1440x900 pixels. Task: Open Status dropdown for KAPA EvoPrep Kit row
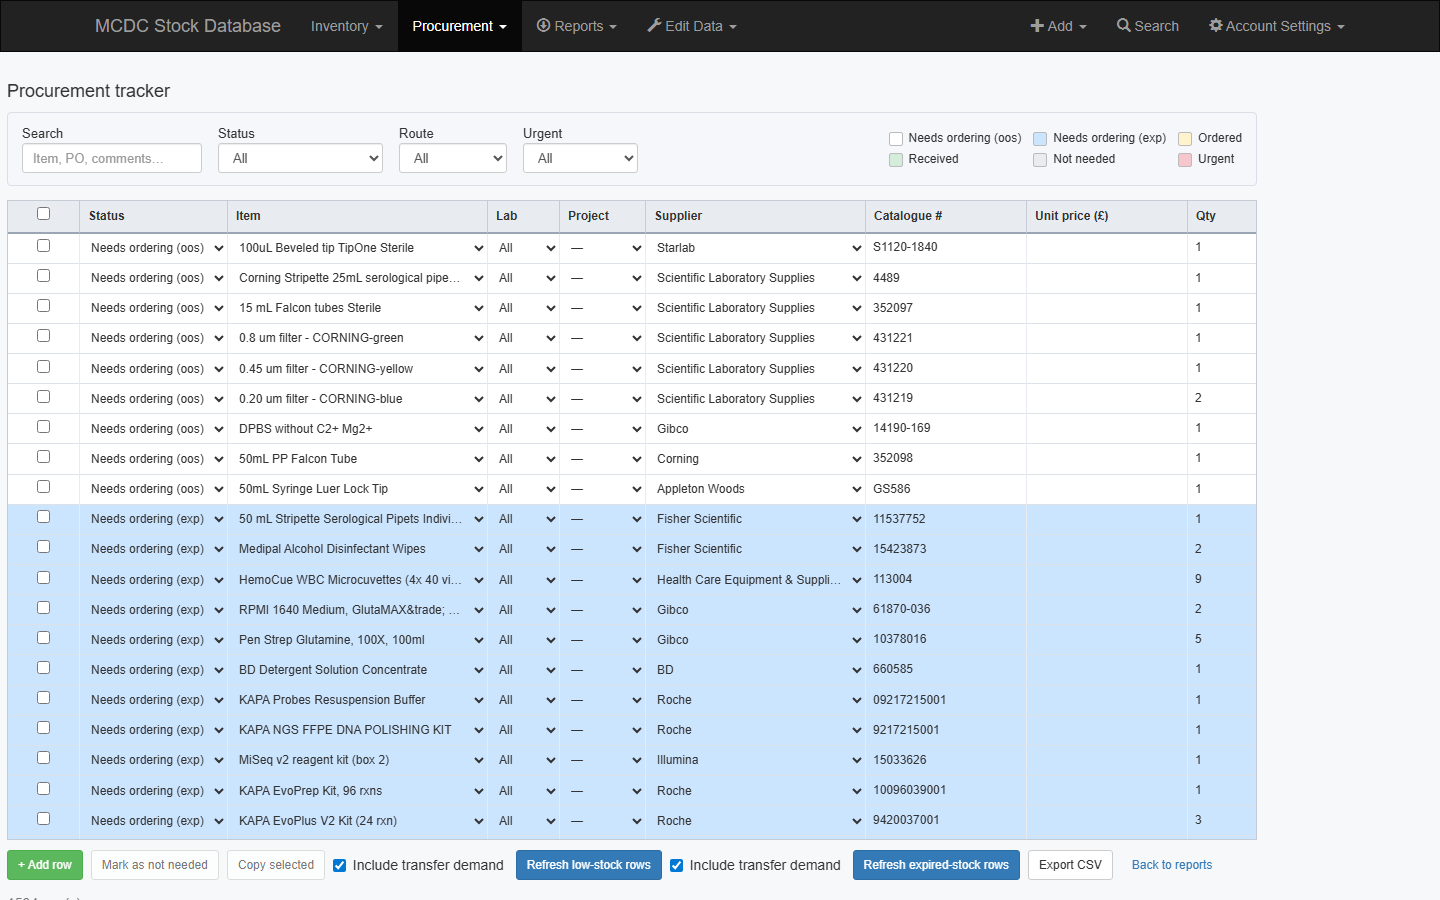[156, 791]
